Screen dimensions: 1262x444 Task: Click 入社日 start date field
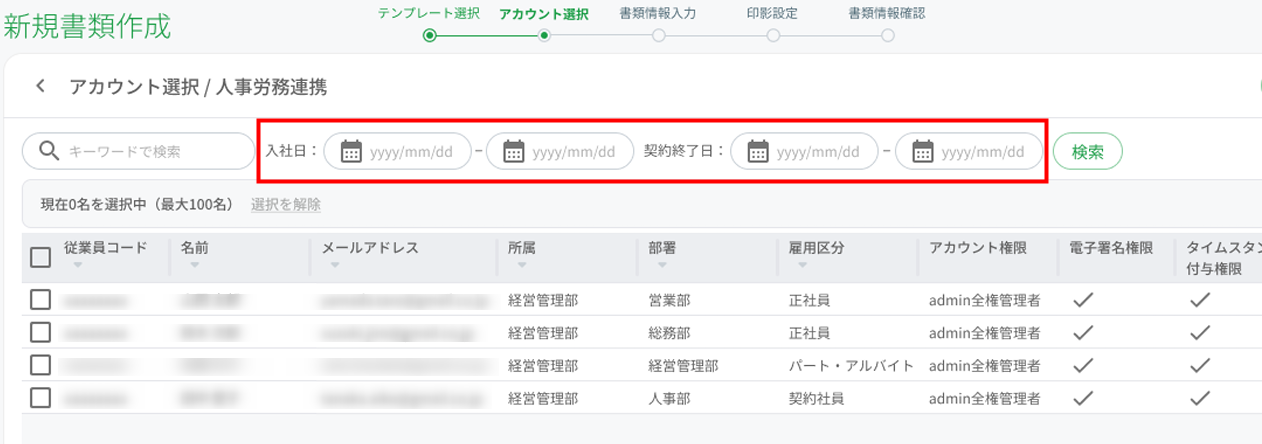[397, 151]
